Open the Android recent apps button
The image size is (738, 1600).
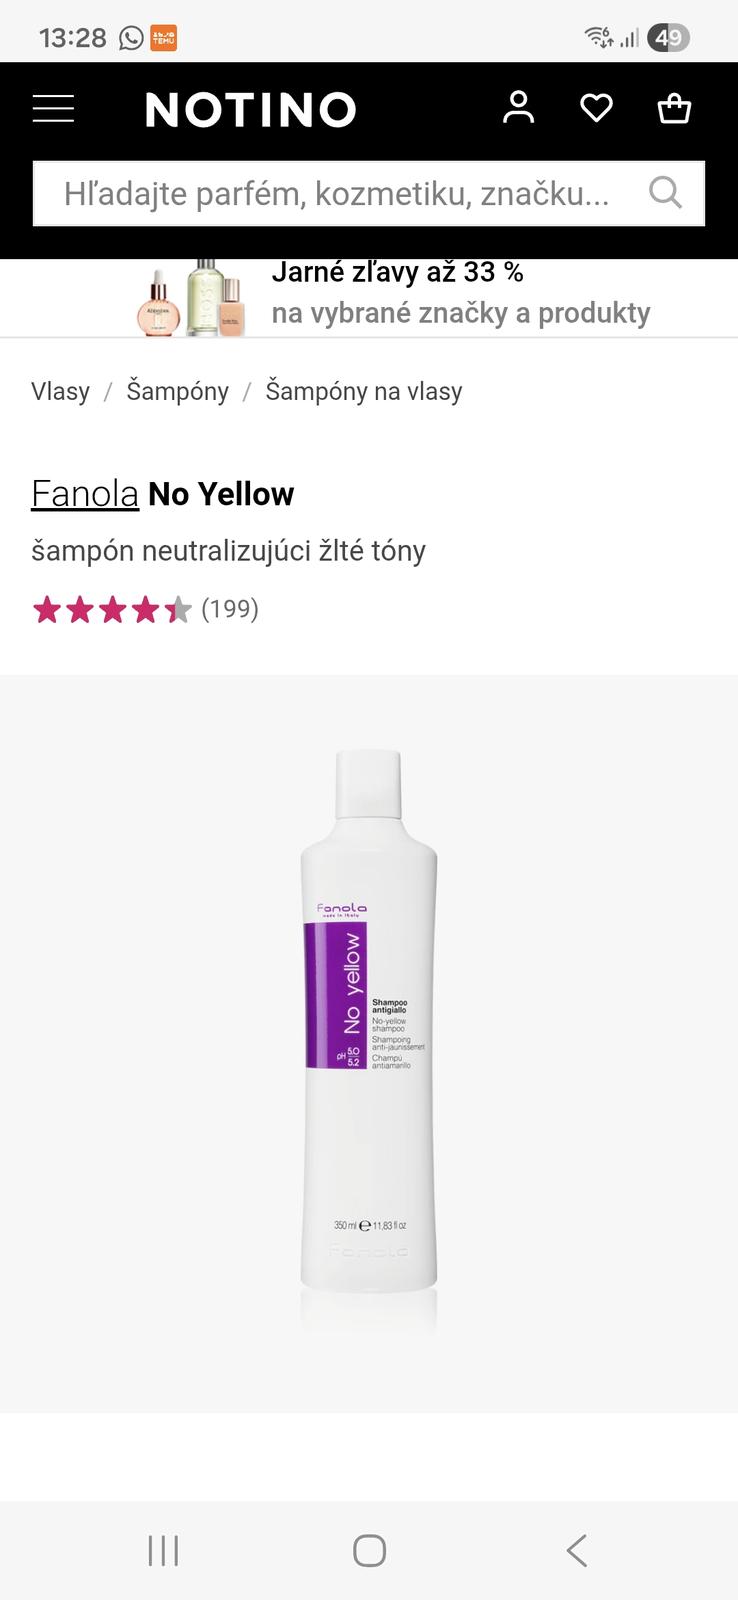coord(163,1550)
